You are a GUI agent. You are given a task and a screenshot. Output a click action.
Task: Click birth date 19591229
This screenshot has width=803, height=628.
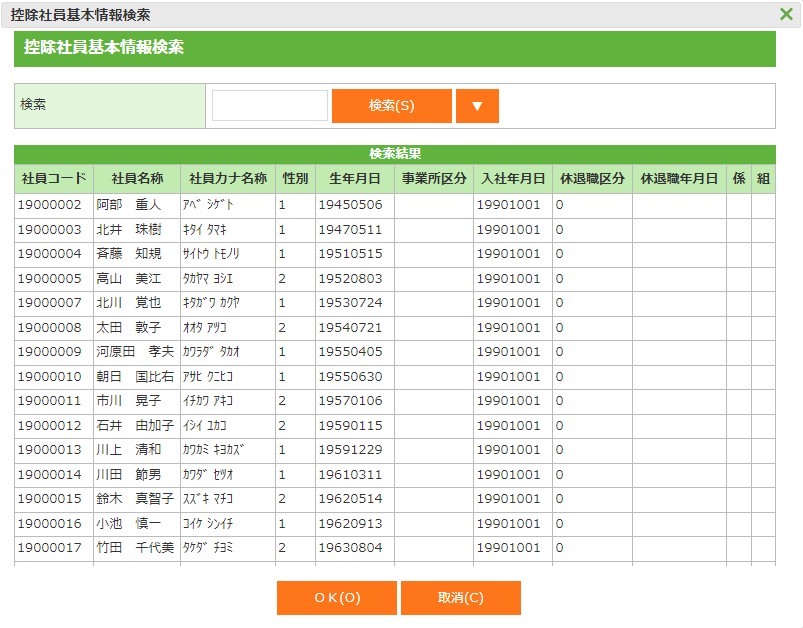pyautogui.click(x=351, y=450)
